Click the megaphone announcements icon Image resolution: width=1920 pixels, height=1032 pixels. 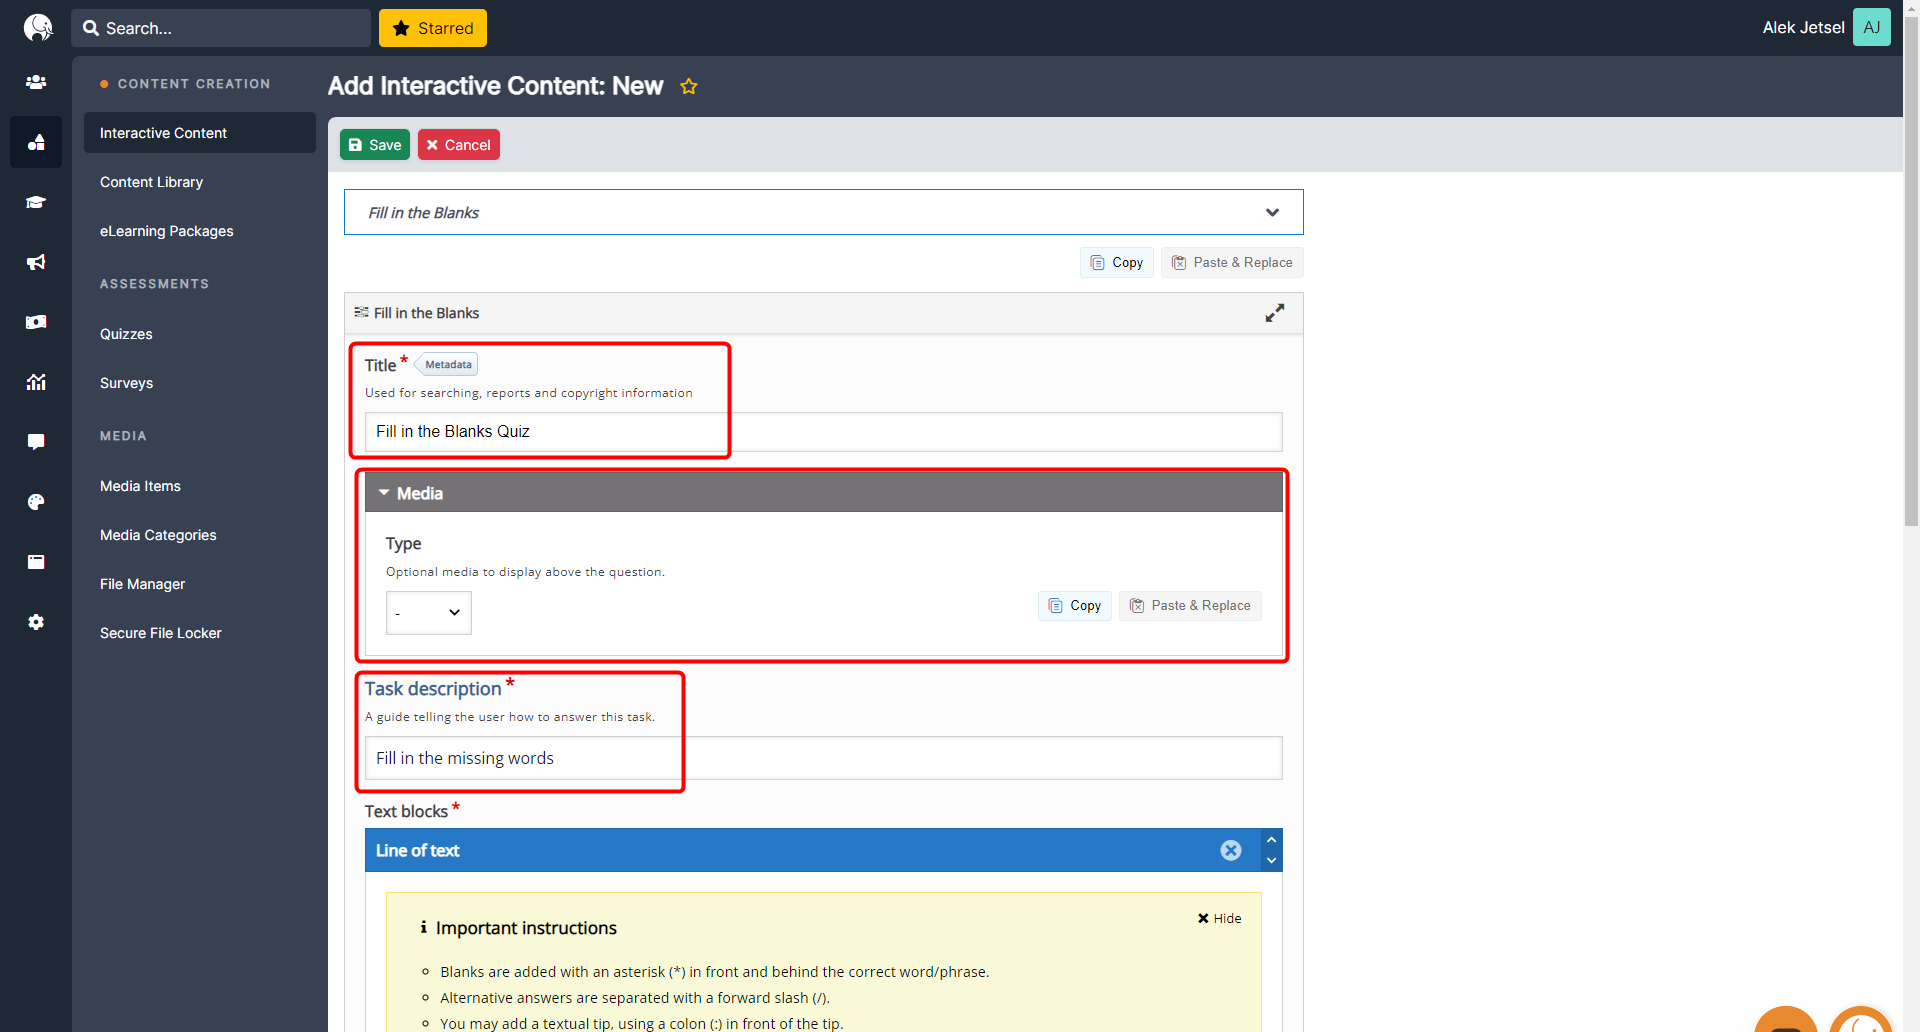click(x=36, y=262)
